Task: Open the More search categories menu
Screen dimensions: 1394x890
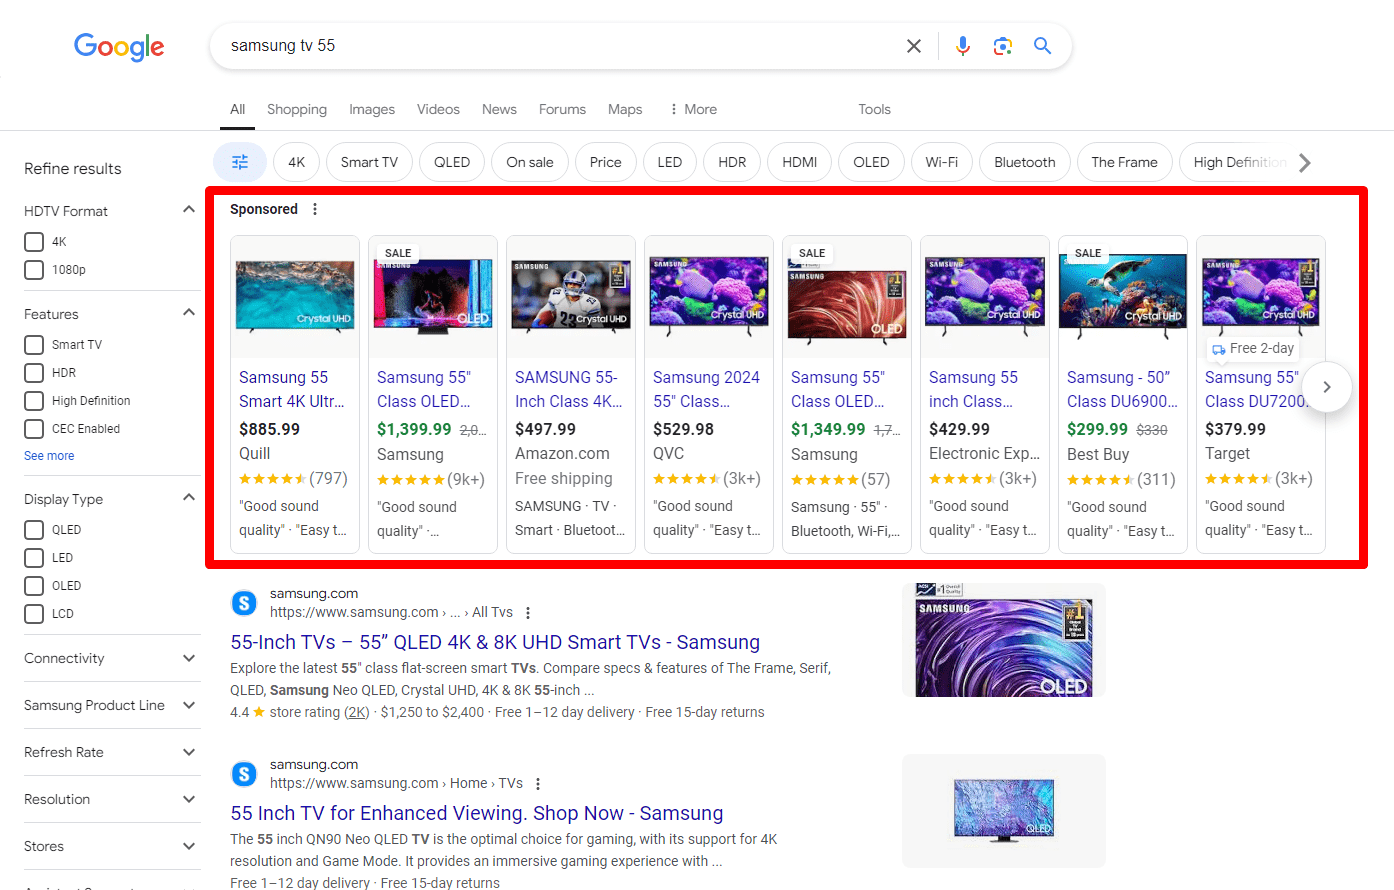Action: 692,109
